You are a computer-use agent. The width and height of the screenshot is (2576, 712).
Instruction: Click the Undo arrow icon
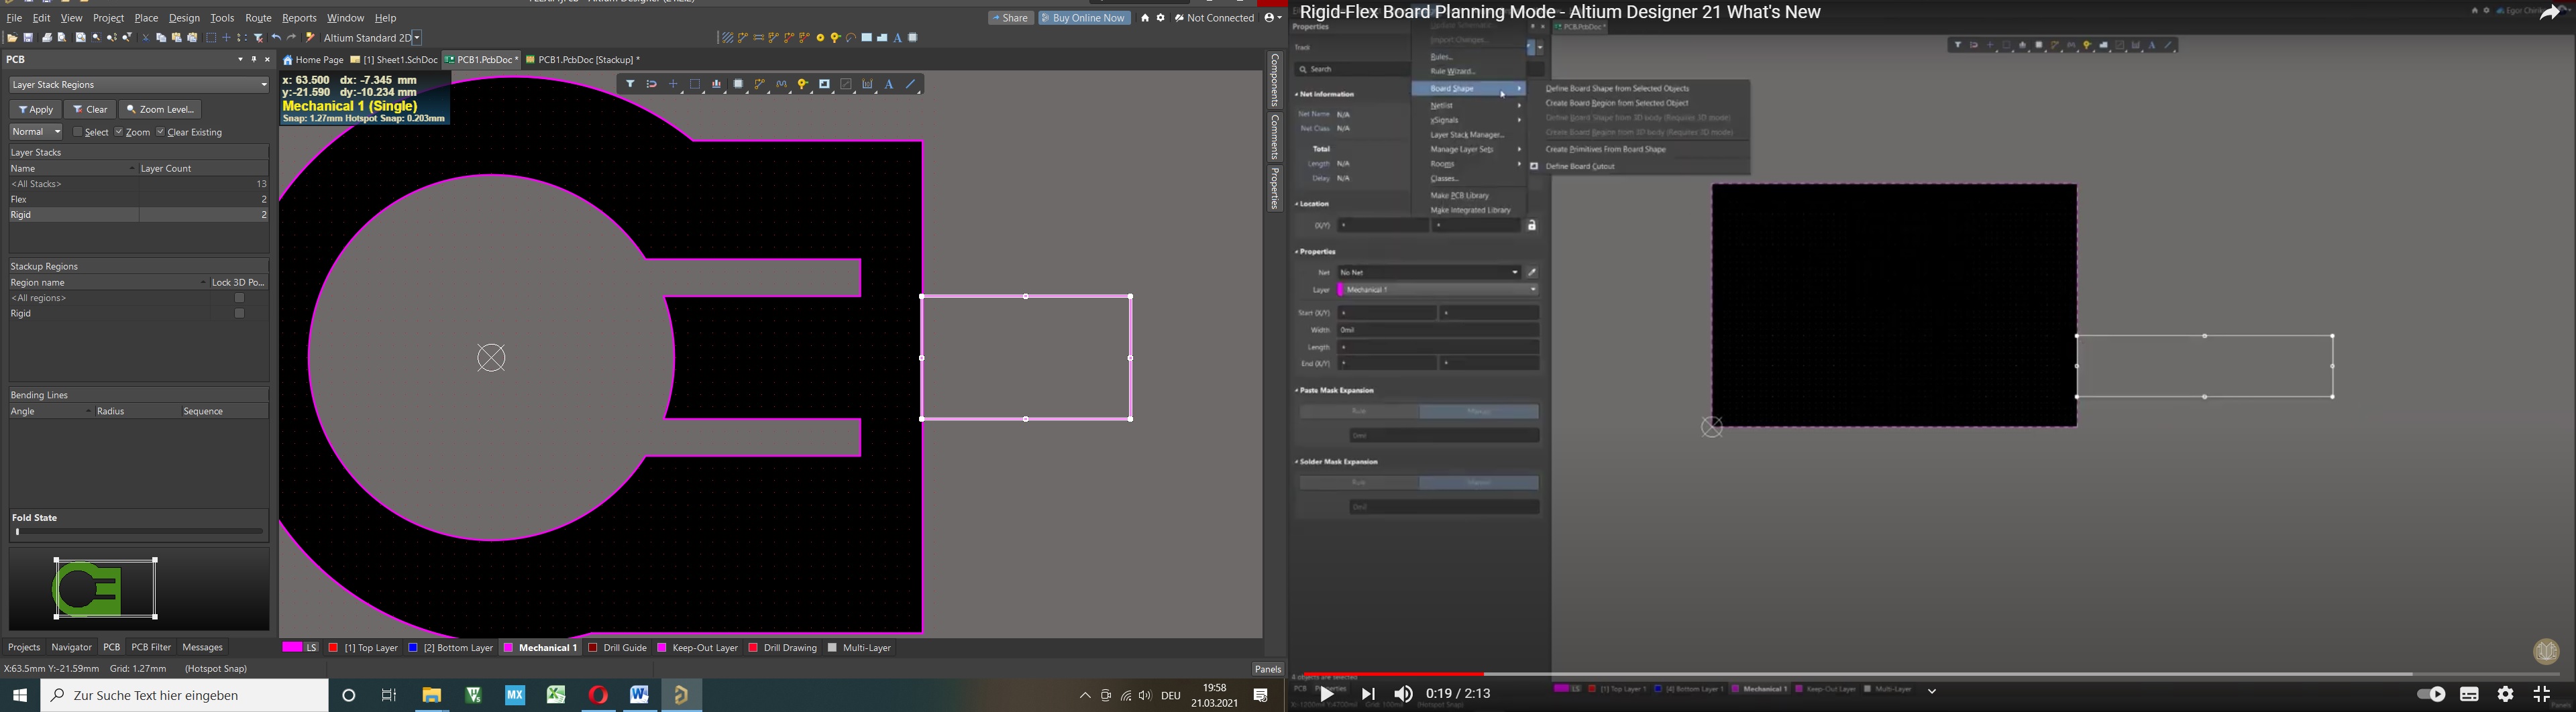276,38
